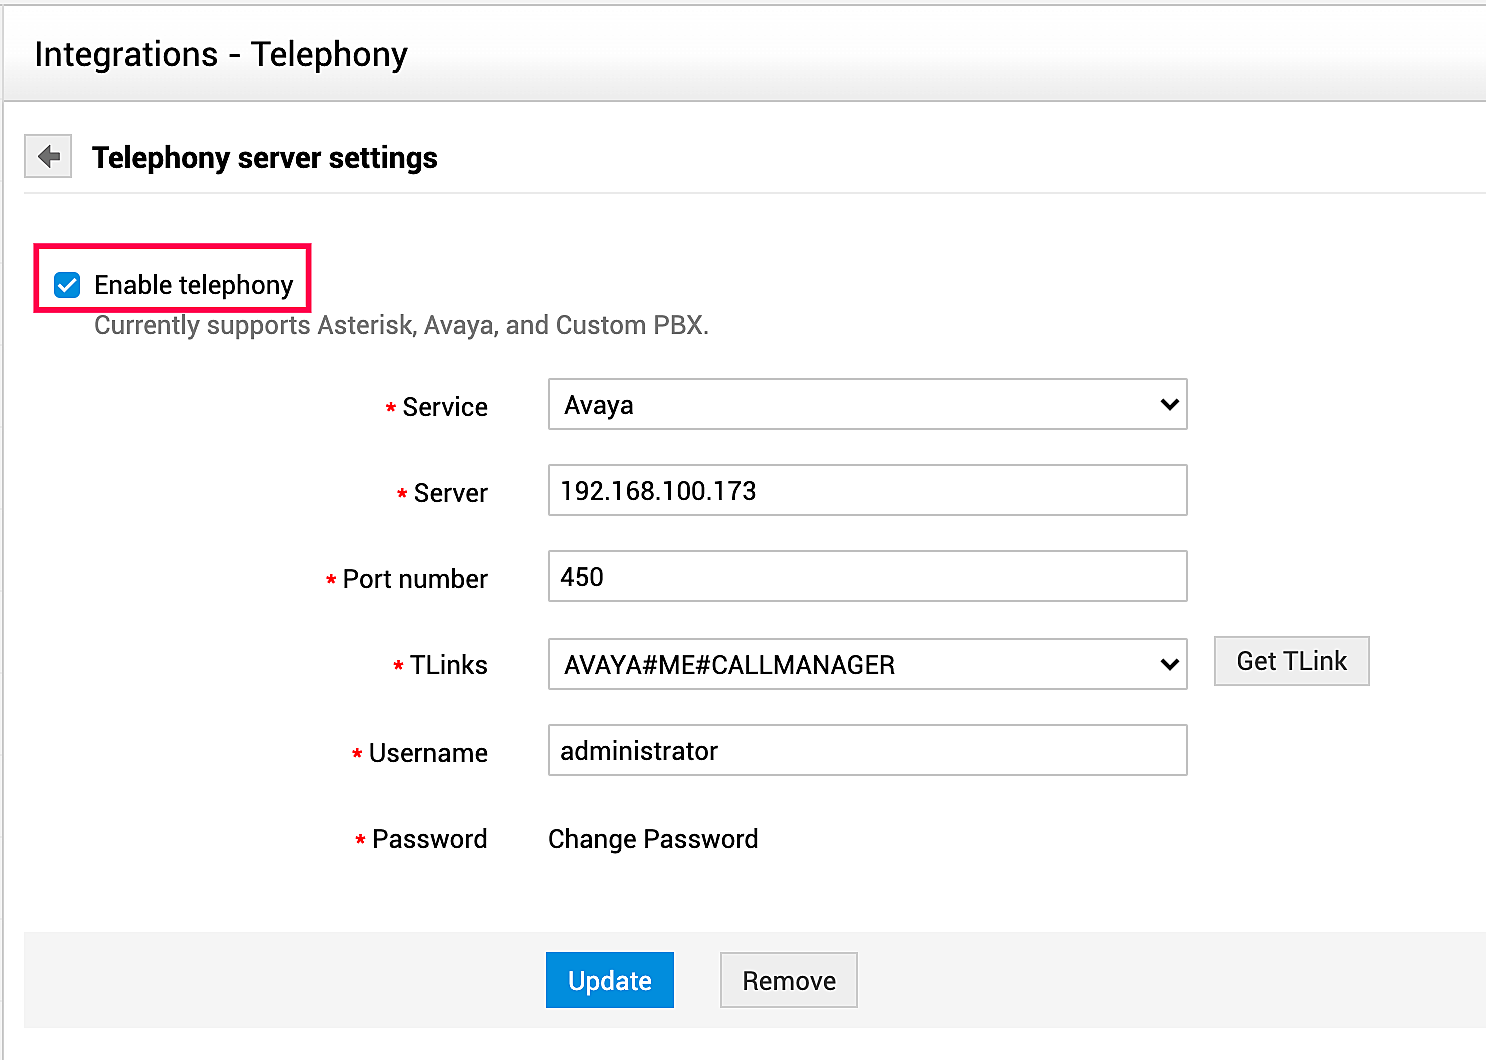Expand the TLinks dropdown

coord(867,665)
